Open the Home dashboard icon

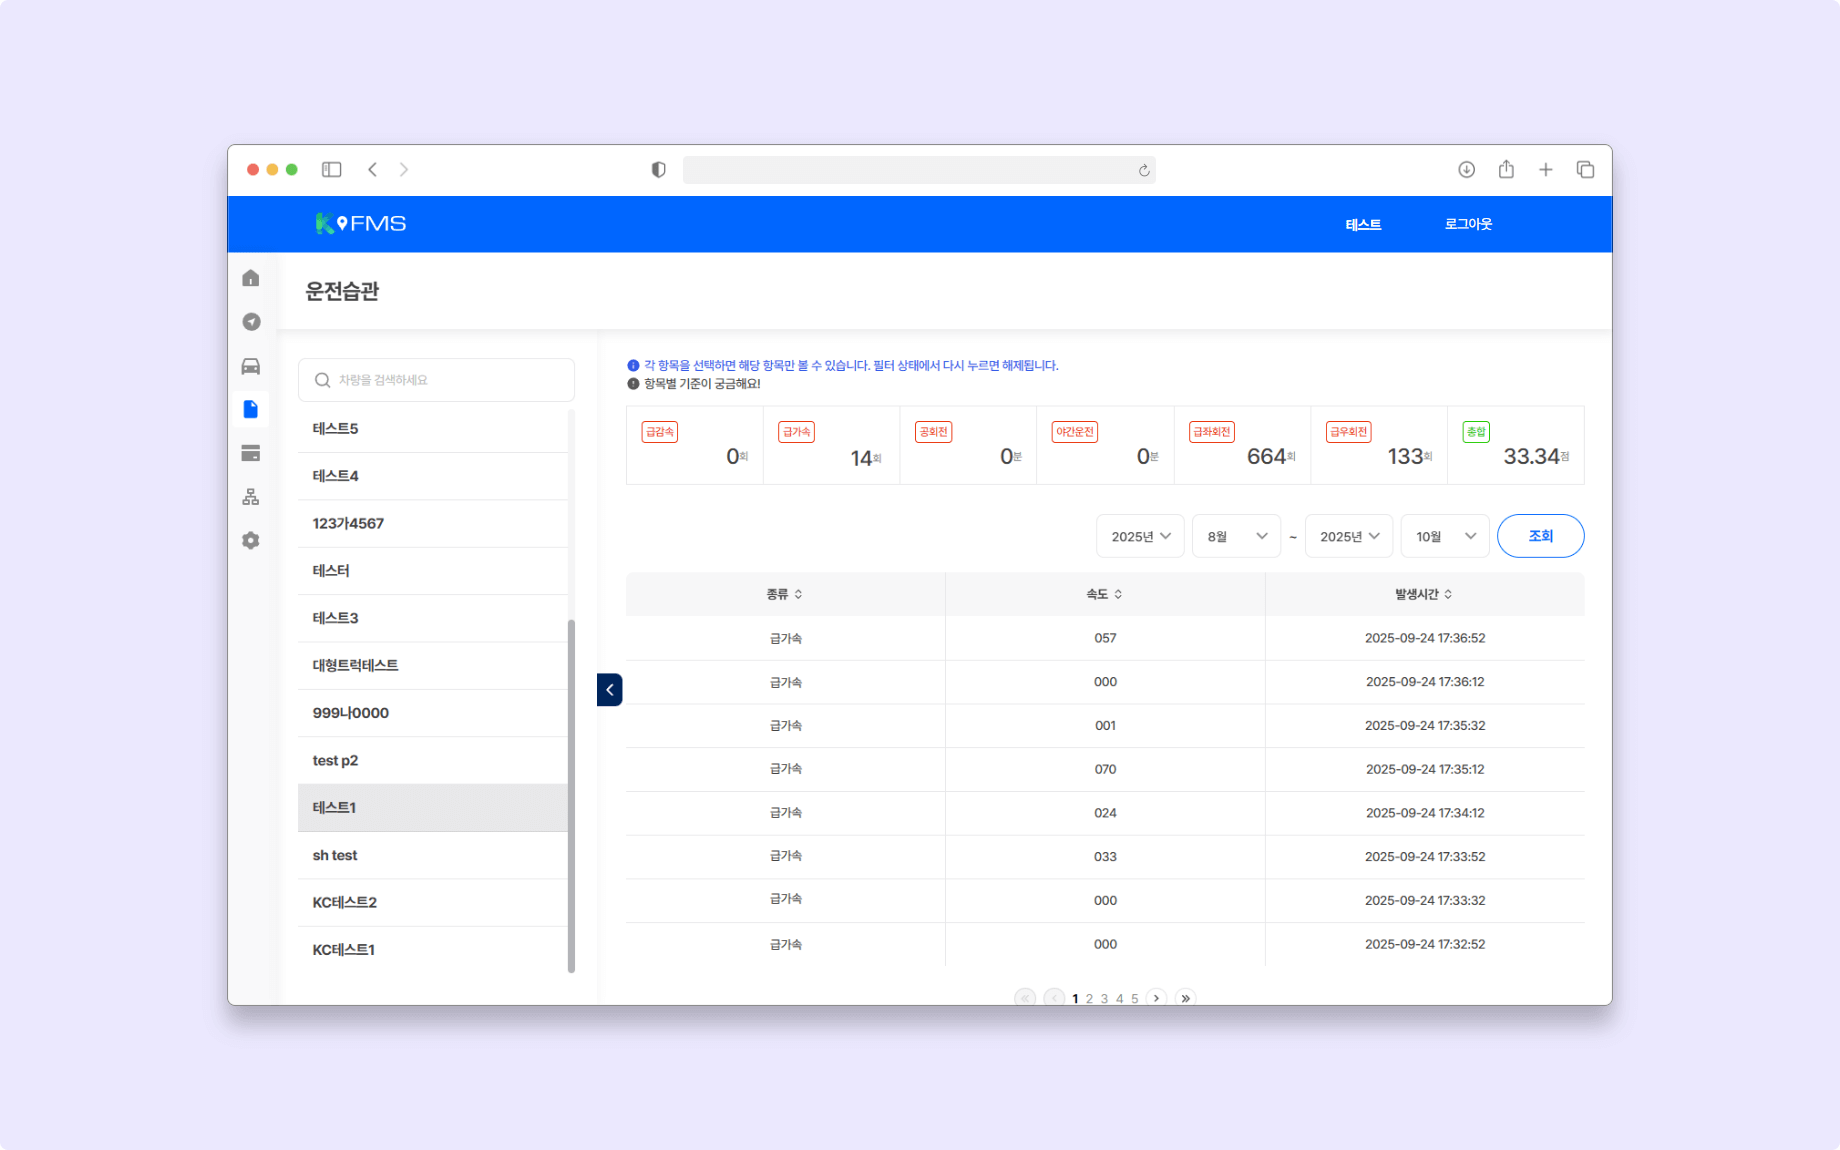(251, 278)
